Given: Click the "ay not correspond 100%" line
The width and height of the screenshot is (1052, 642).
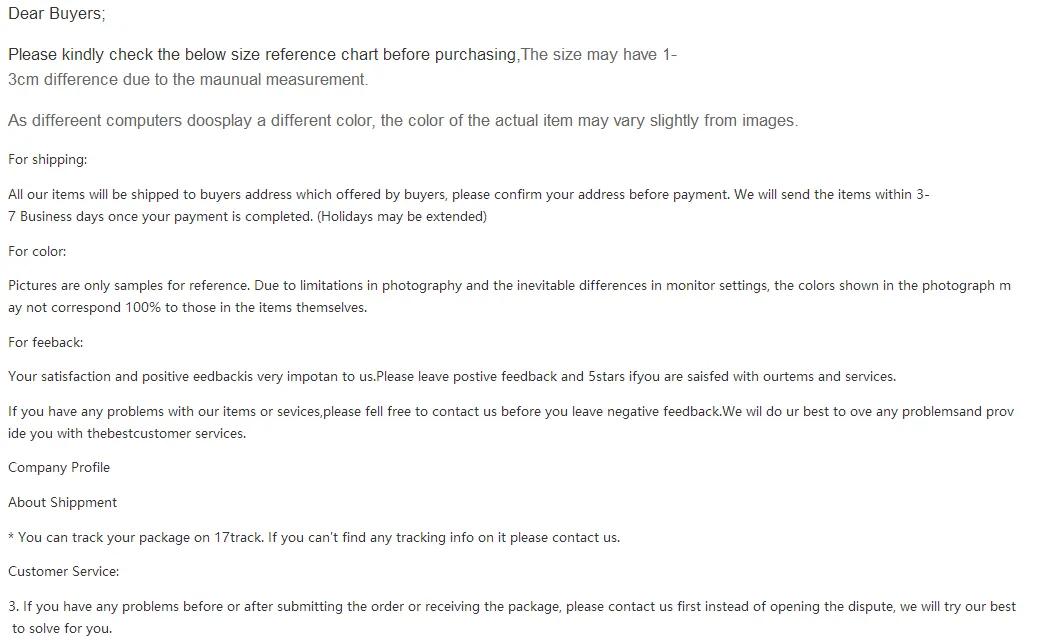Looking at the screenshot, I should [x=188, y=308].
